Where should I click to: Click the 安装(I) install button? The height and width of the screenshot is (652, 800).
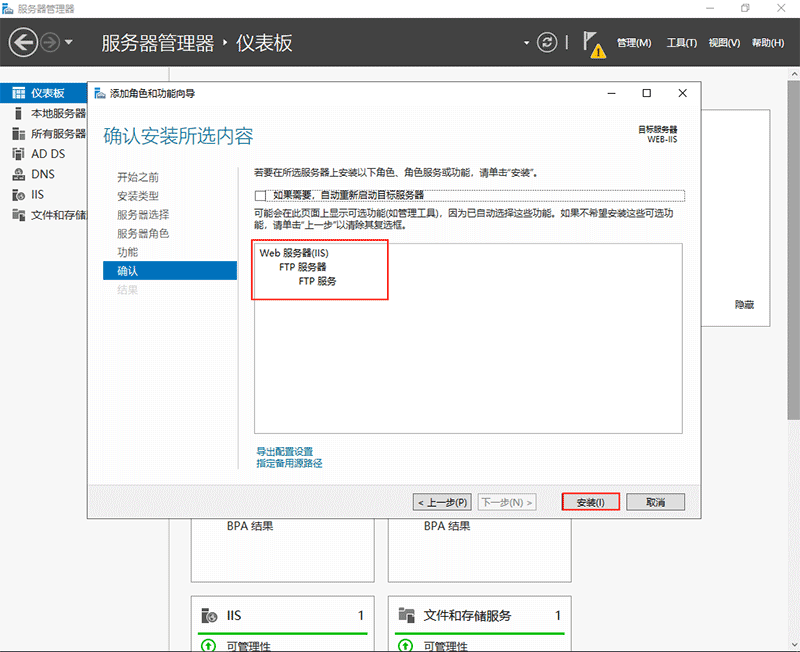[590, 502]
